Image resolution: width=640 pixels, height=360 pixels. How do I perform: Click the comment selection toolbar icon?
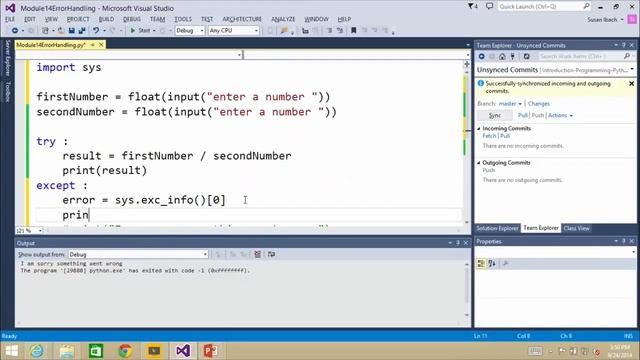point(330,31)
